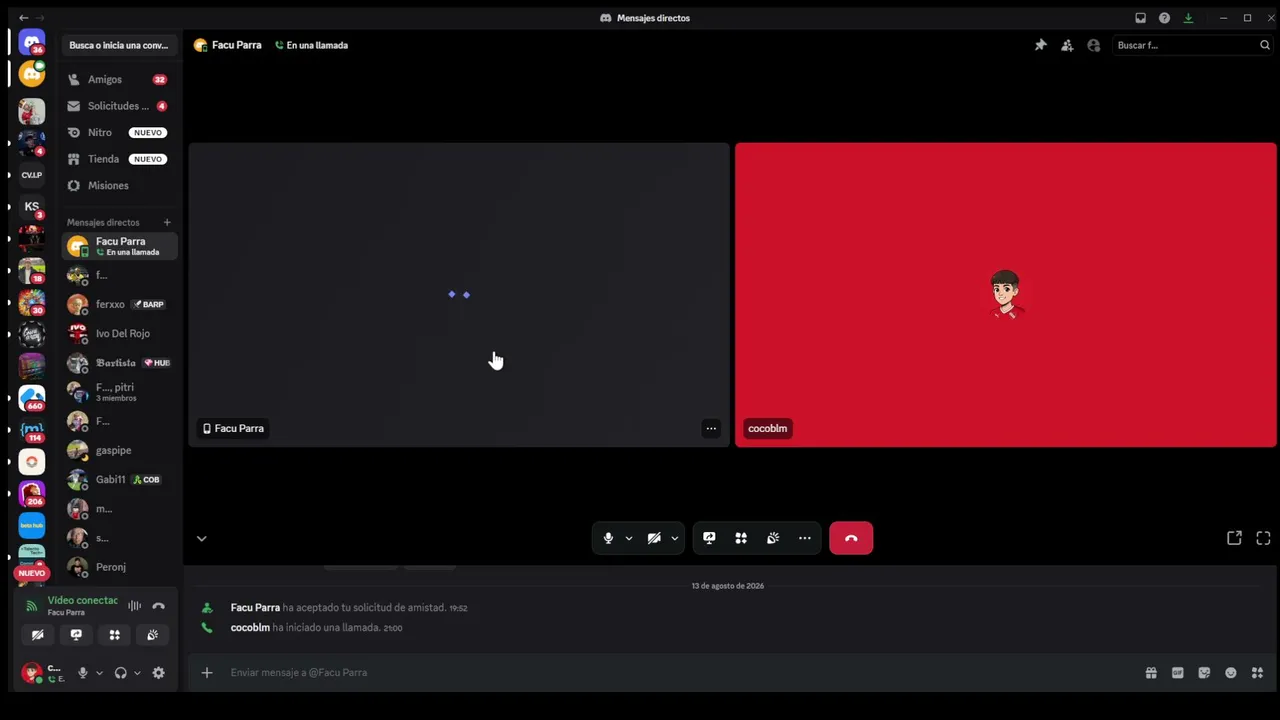Pop out the call window
Viewport: 1280px width, 720px height.
1234,538
